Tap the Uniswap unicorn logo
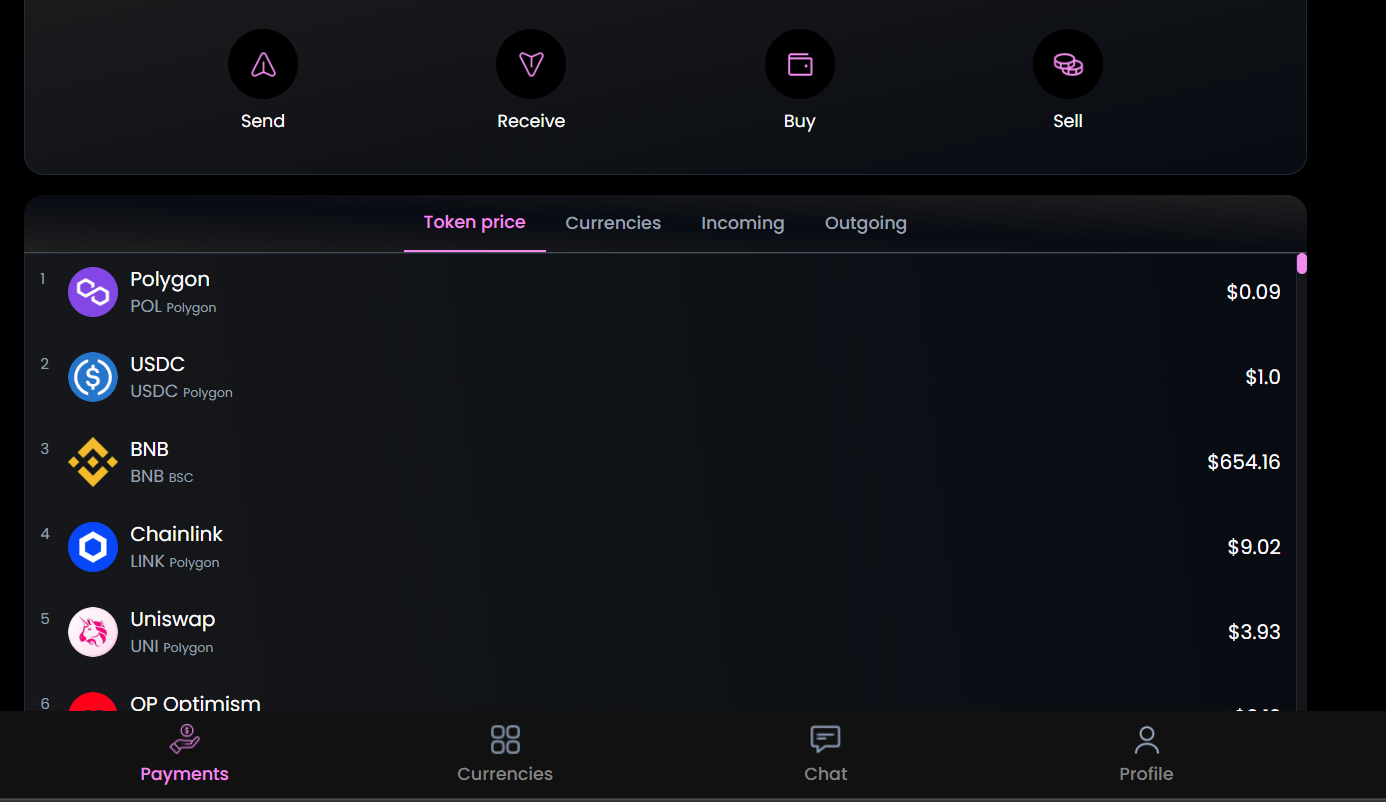This screenshot has width=1386, height=802. point(93,632)
